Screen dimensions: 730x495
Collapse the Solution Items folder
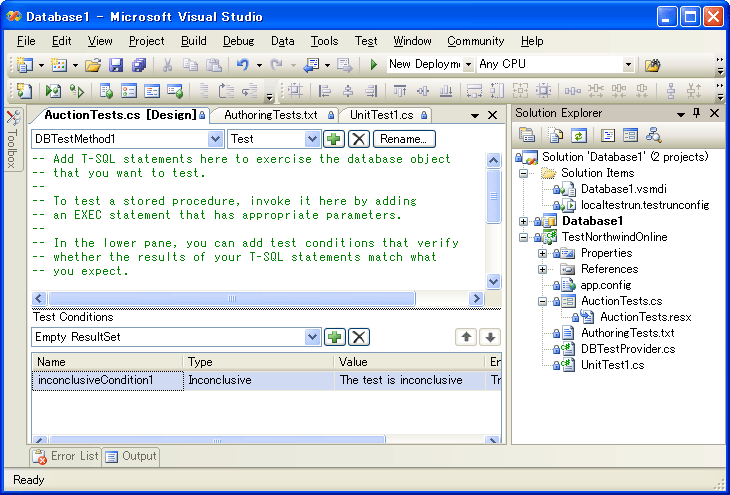tap(524, 173)
